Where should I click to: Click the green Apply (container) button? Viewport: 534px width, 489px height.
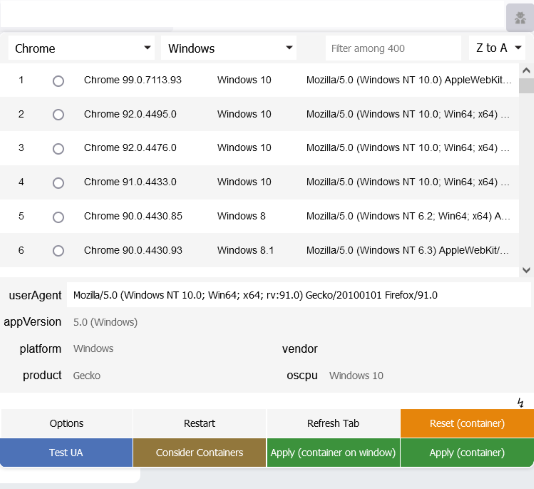click(x=467, y=452)
